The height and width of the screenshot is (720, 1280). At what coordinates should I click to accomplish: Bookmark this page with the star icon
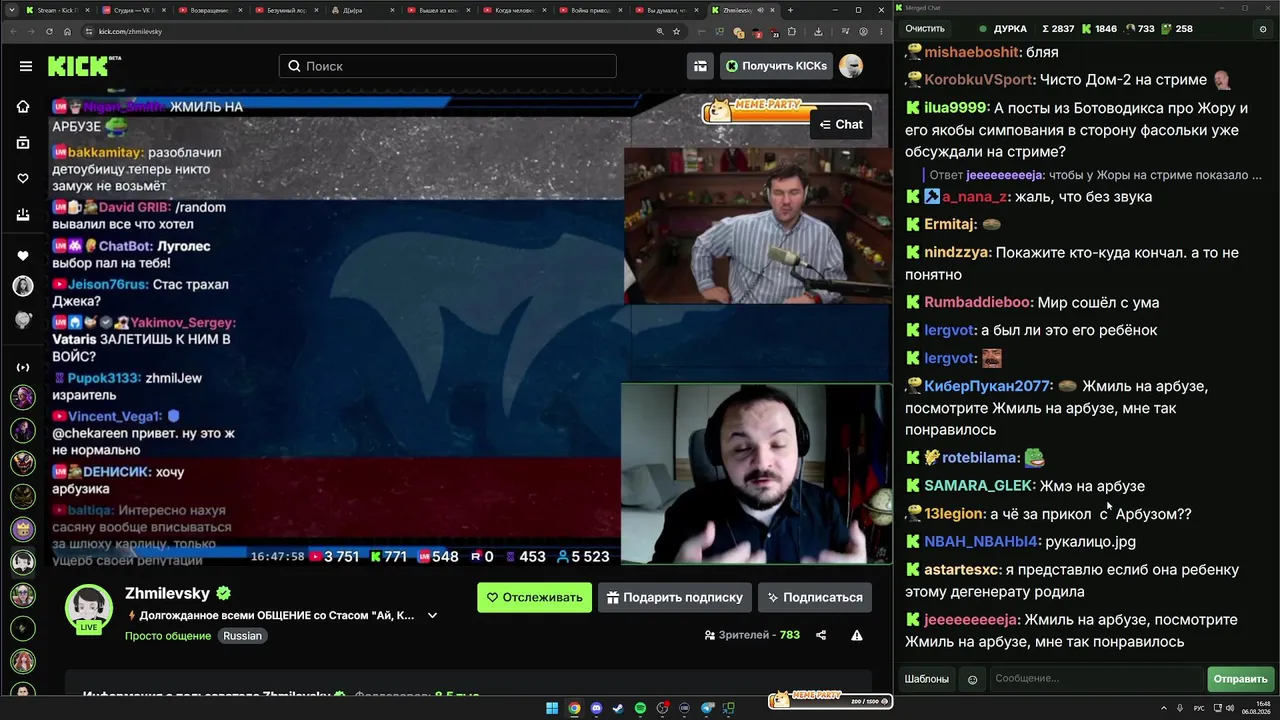click(x=677, y=31)
